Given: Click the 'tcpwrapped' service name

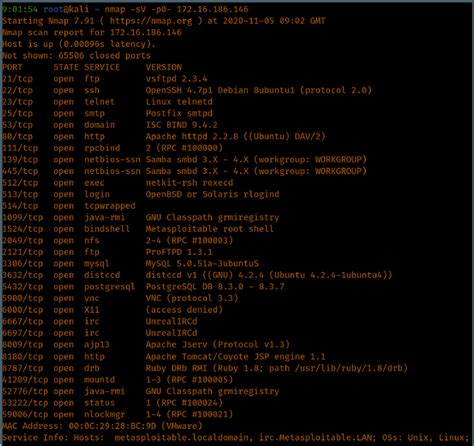Looking at the screenshot, I should click(x=110, y=206).
